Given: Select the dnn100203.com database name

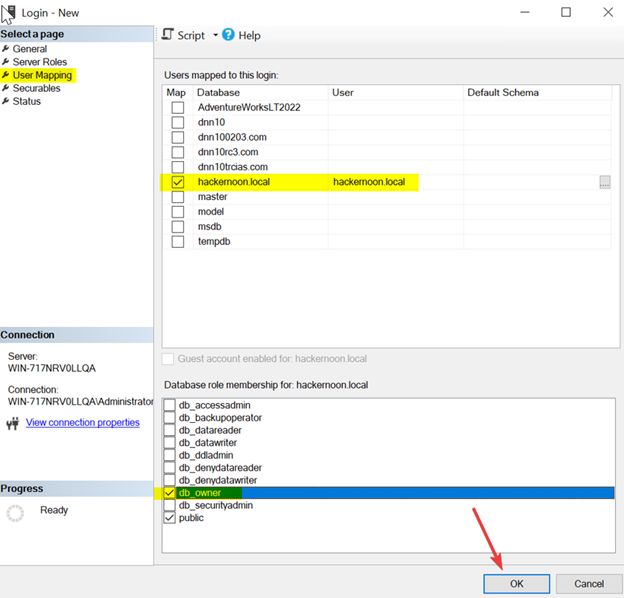Looking at the screenshot, I should point(232,137).
